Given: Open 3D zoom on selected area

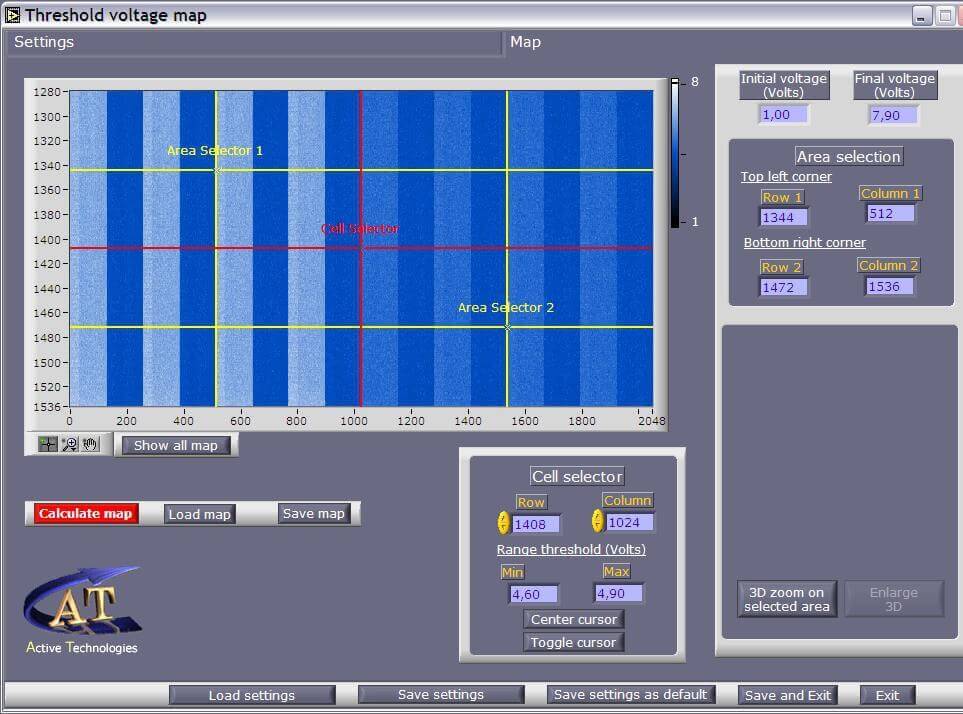Looking at the screenshot, I should click(x=786, y=599).
